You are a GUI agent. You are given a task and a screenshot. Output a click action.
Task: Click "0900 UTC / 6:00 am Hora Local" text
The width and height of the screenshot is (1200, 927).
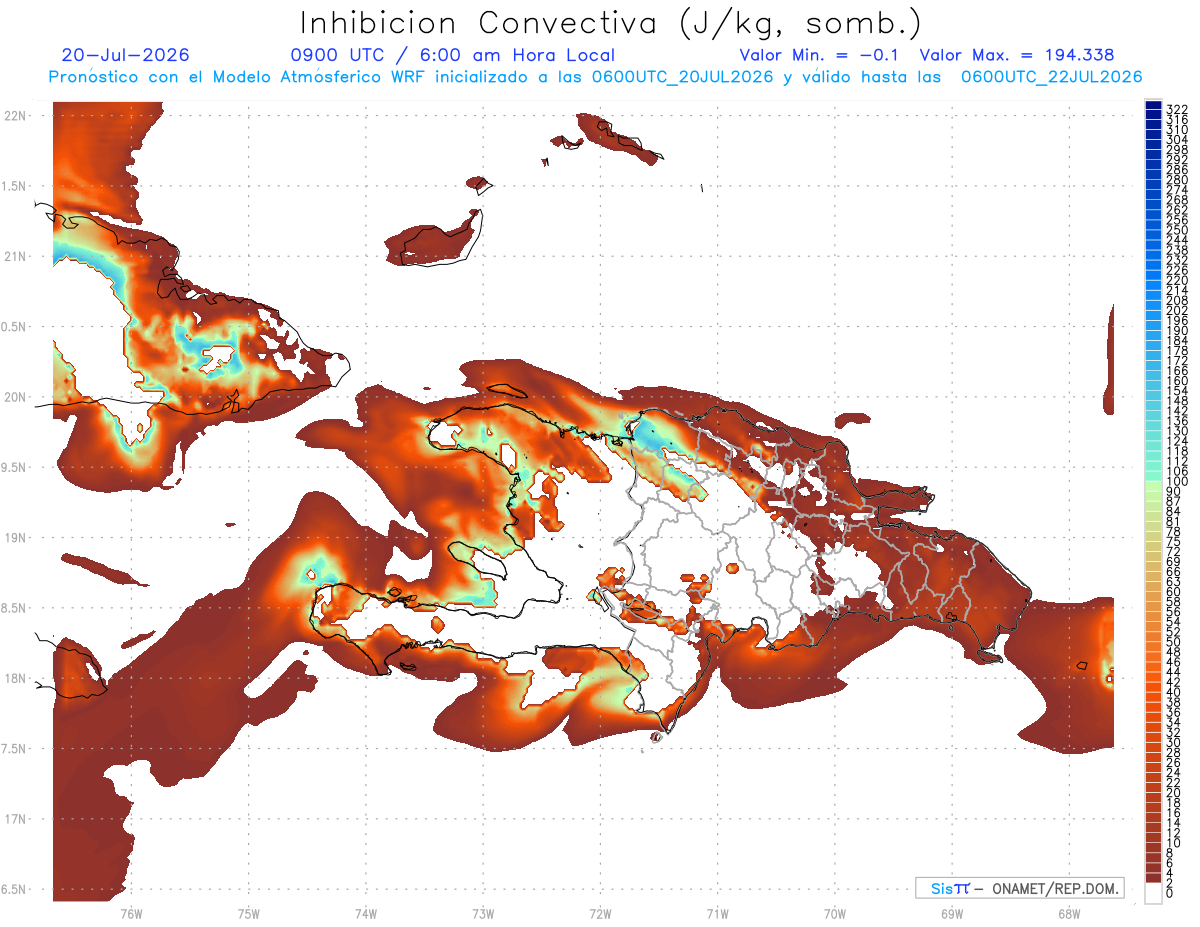pos(452,55)
